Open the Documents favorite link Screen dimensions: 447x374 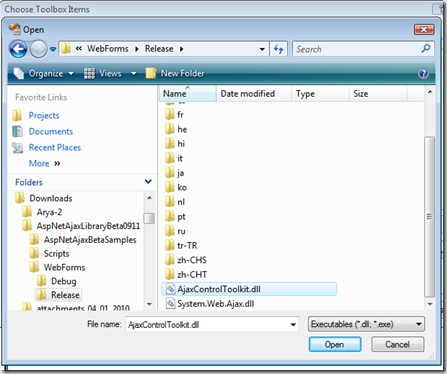51,131
